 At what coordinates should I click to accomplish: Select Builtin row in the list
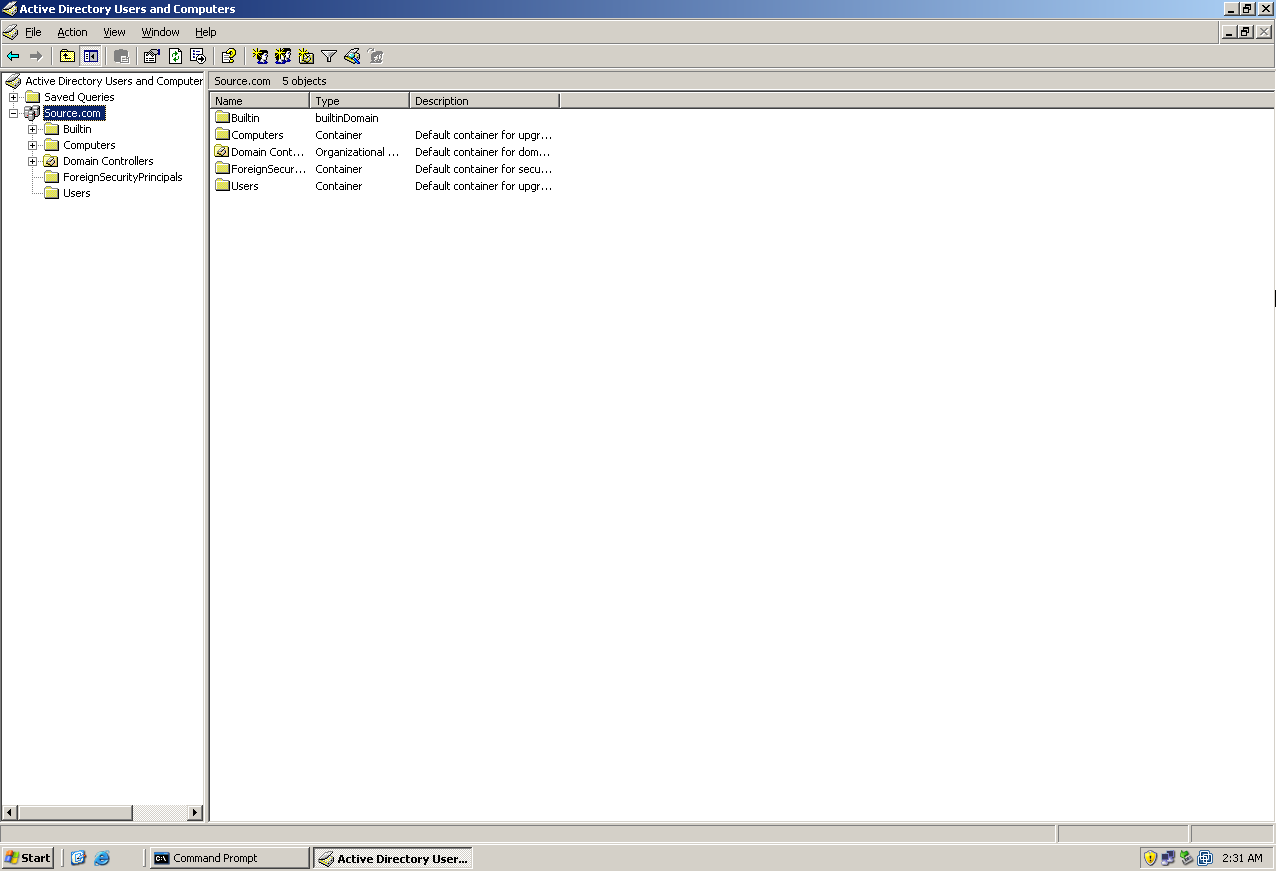tap(384, 118)
